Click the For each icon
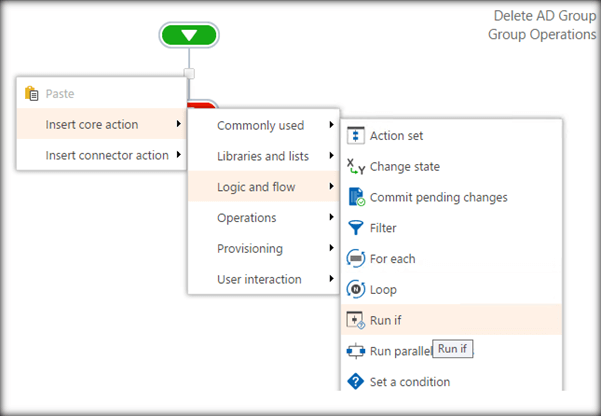601x416 pixels. pyautogui.click(x=355, y=259)
